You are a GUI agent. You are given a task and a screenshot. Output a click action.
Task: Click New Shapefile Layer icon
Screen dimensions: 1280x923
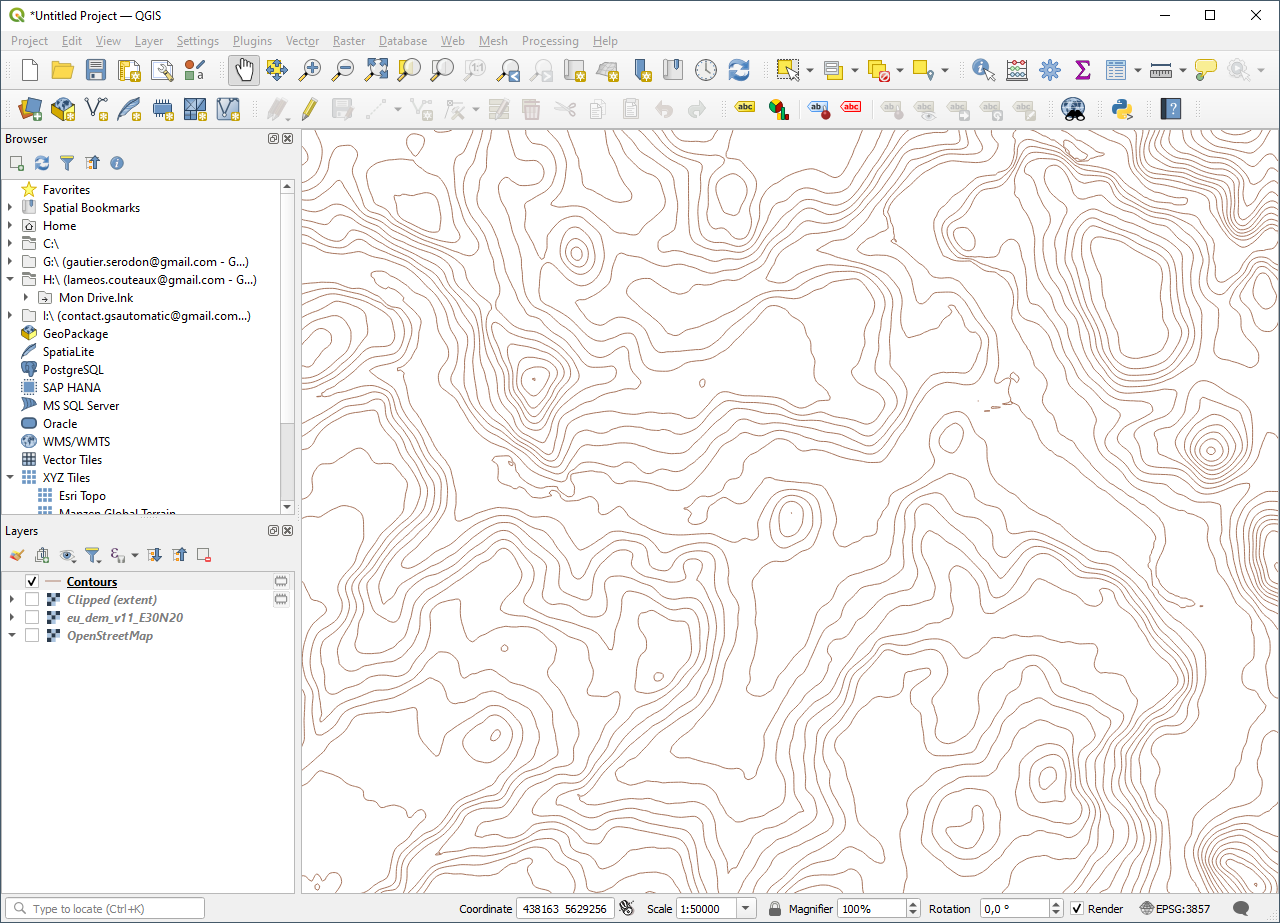pyautogui.click(x=96, y=108)
